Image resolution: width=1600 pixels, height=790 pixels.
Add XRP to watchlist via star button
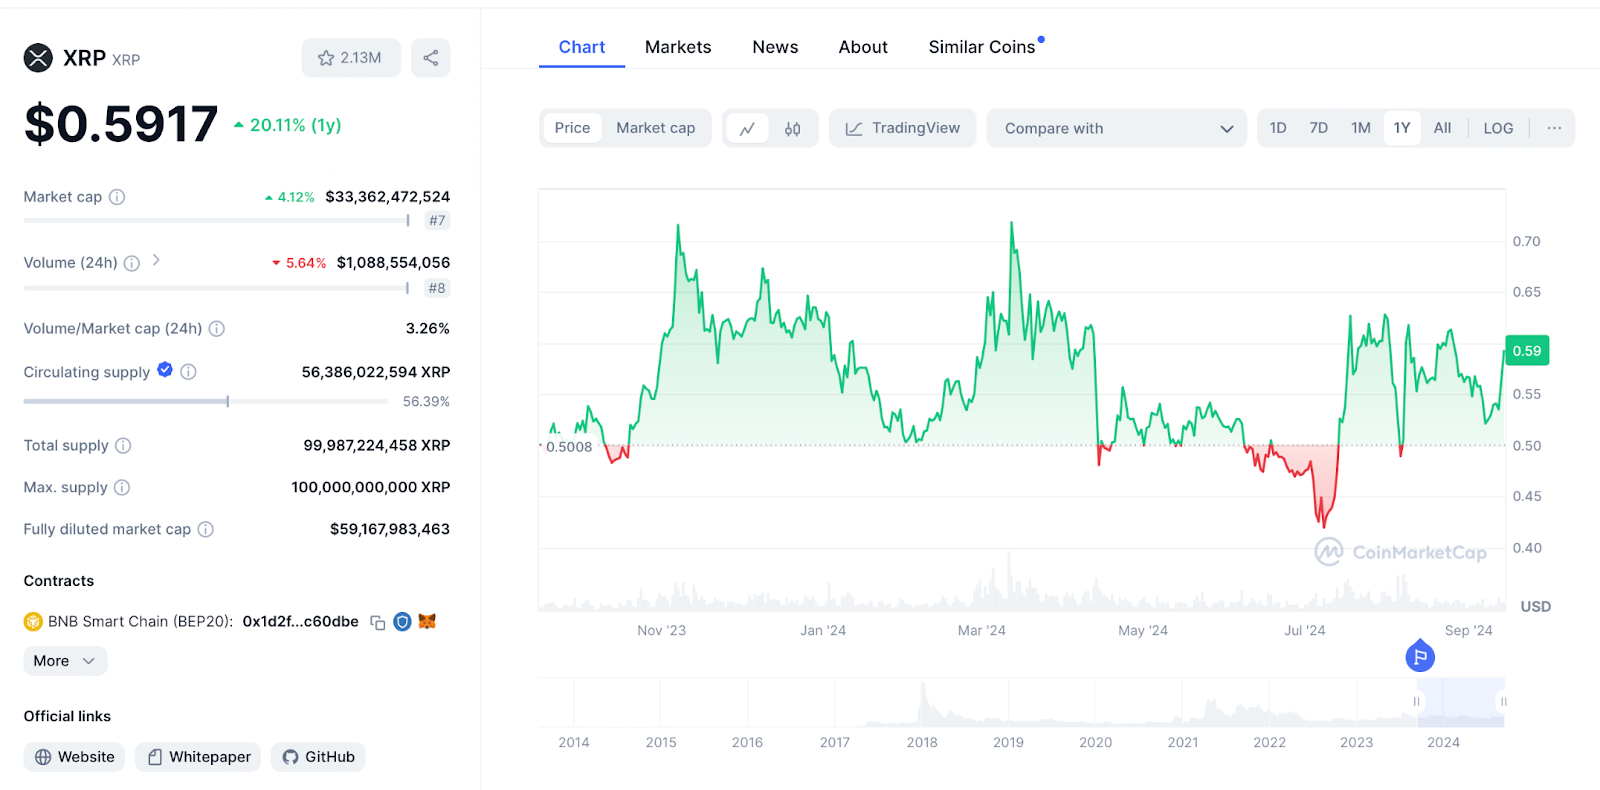(351, 58)
